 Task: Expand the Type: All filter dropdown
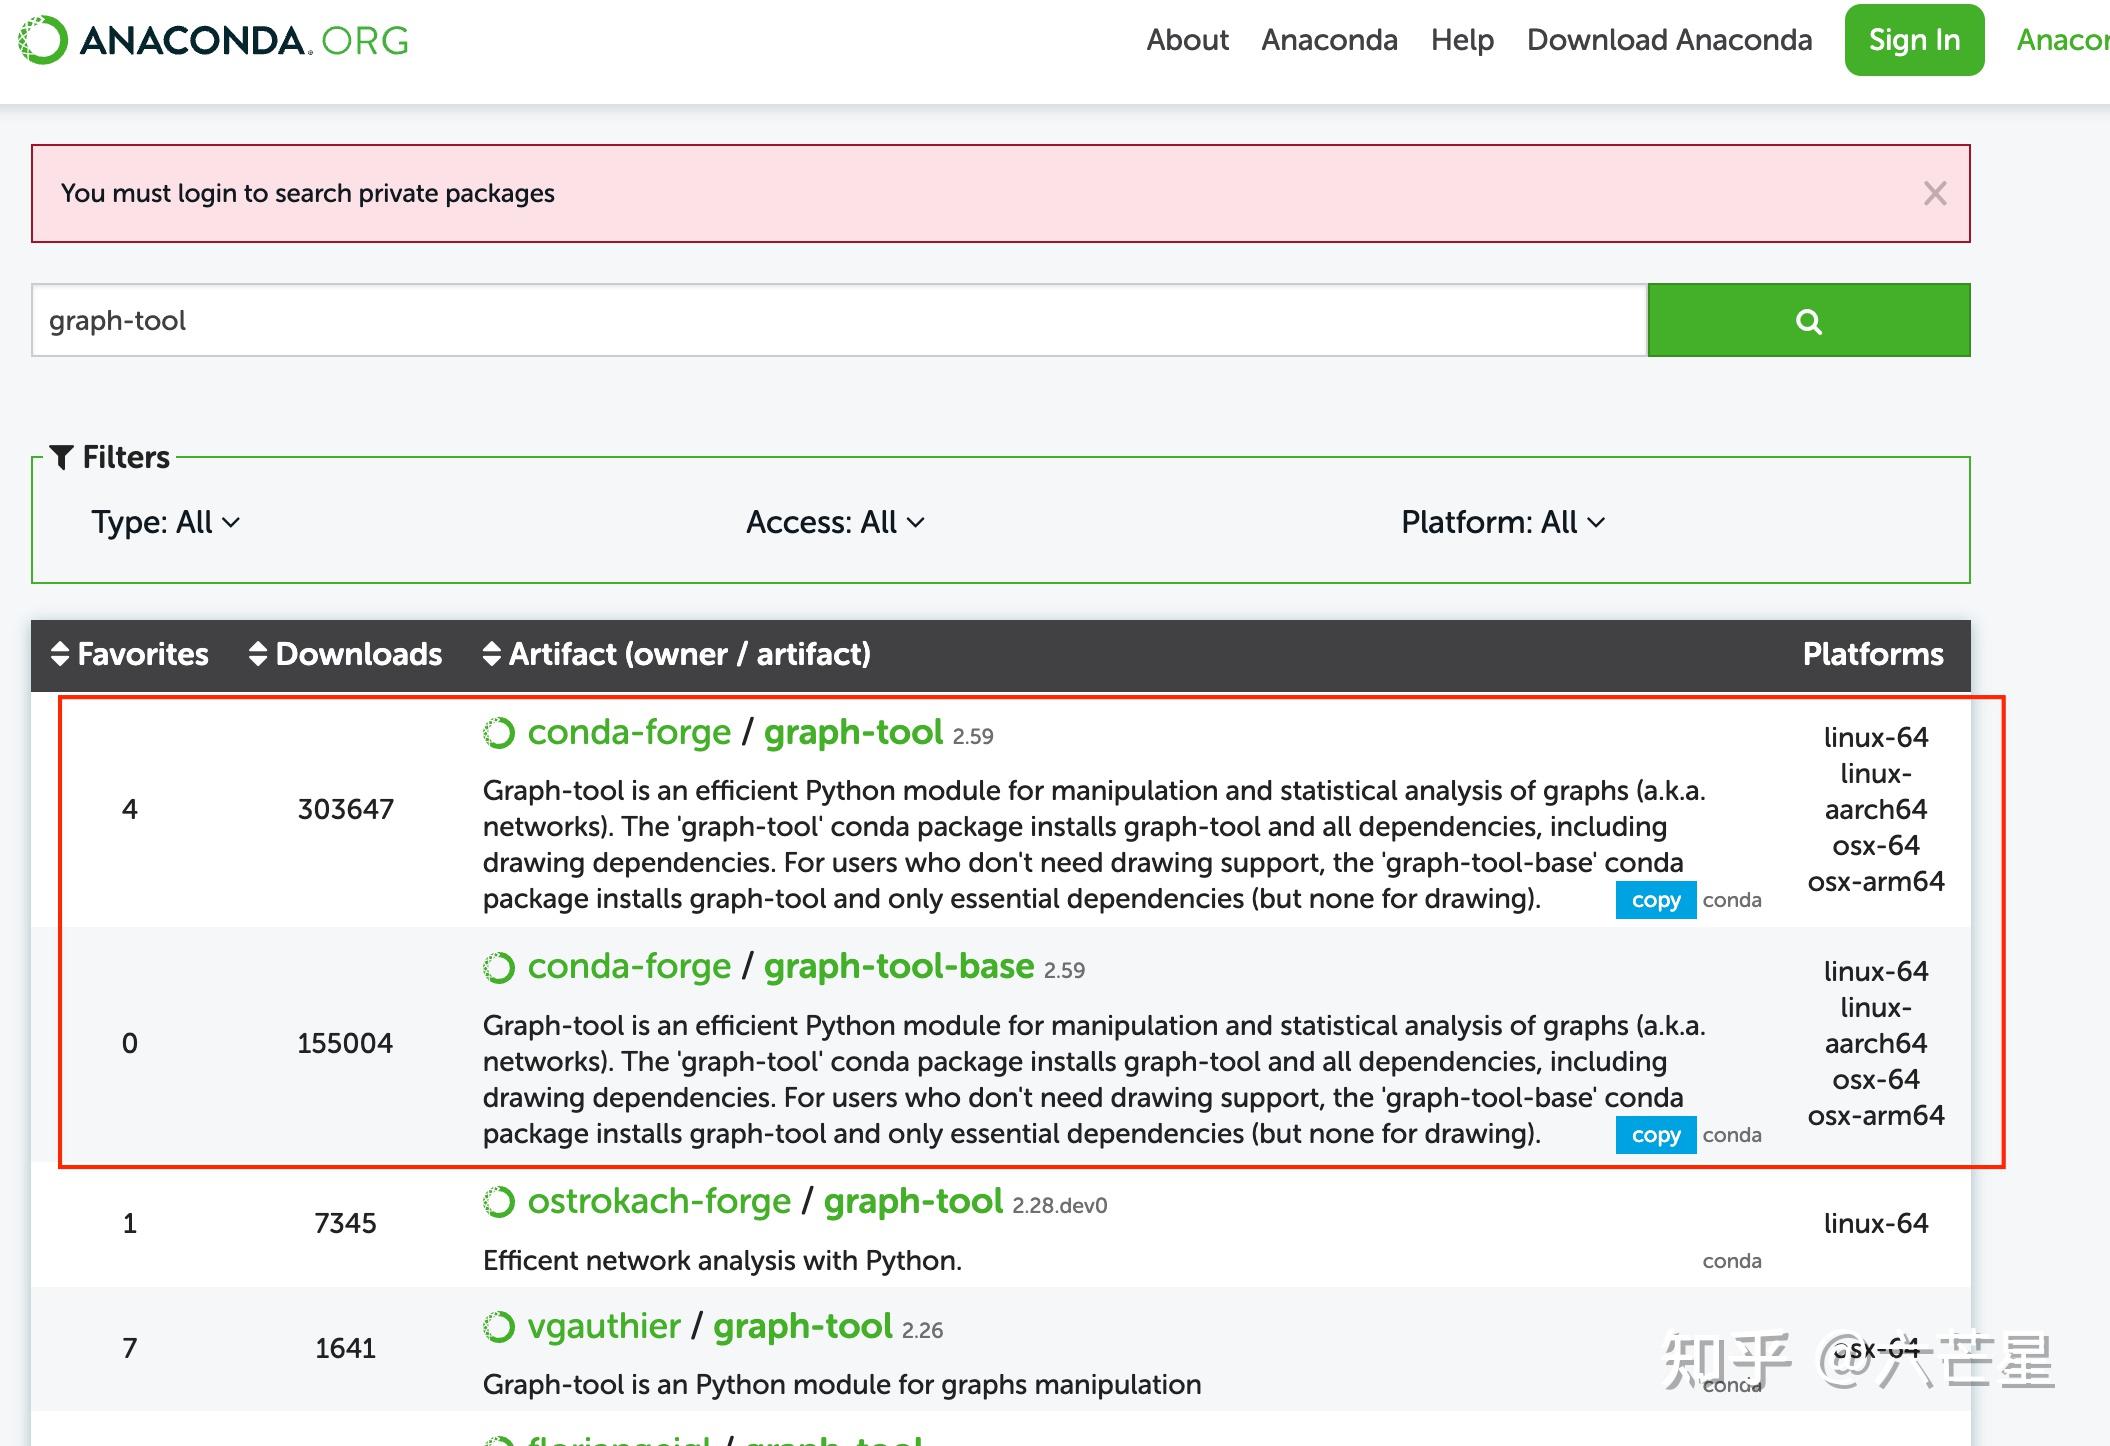pos(165,522)
